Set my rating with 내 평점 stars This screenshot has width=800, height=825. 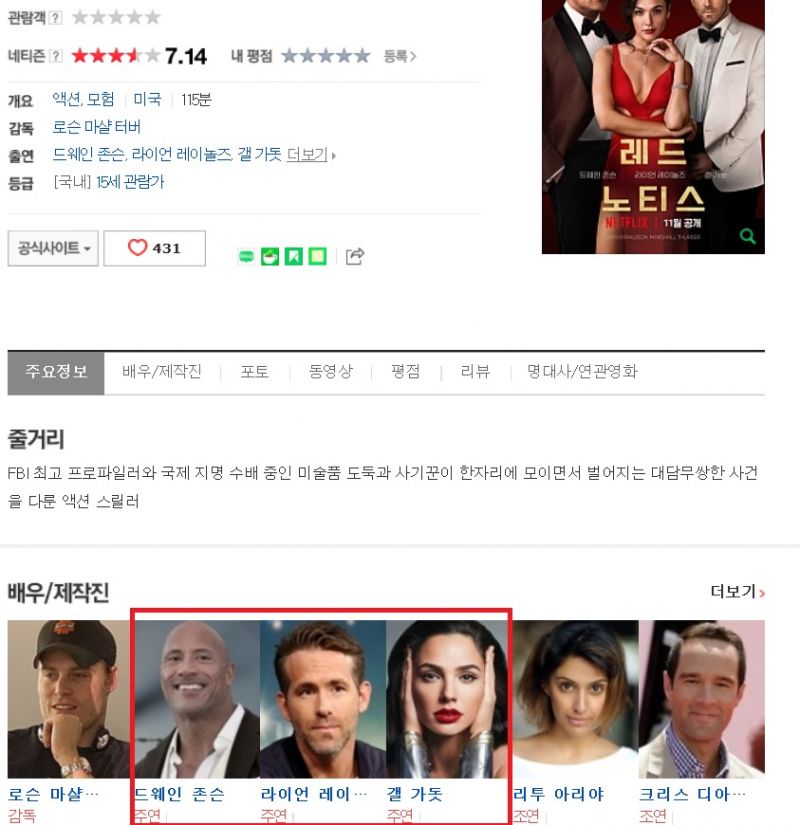click(x=326, y=56)
